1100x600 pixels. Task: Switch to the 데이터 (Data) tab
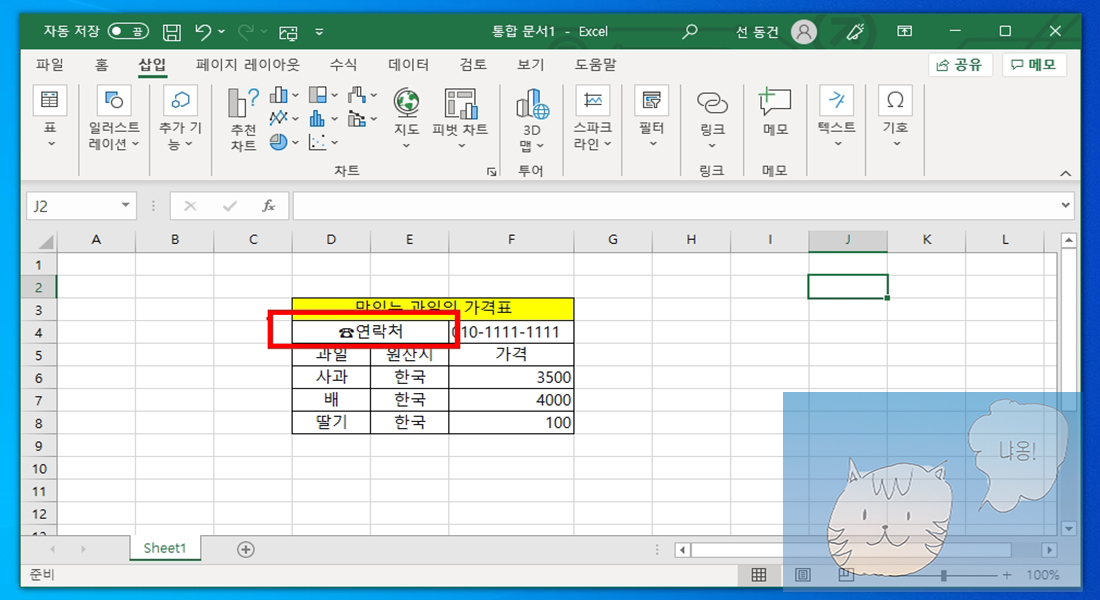pyautogui.click(x=408, y=65)
